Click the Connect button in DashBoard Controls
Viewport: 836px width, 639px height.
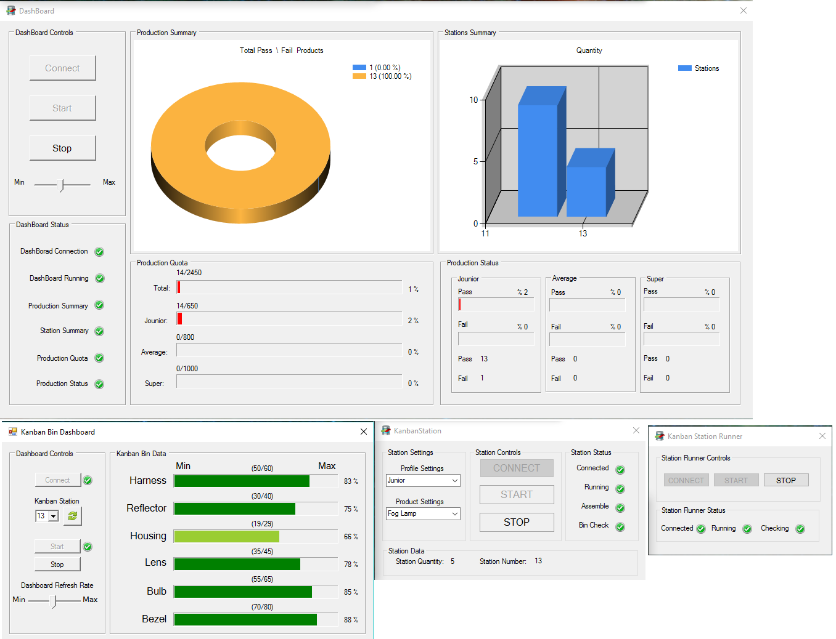pyautogui.click(x=62, y=68)
